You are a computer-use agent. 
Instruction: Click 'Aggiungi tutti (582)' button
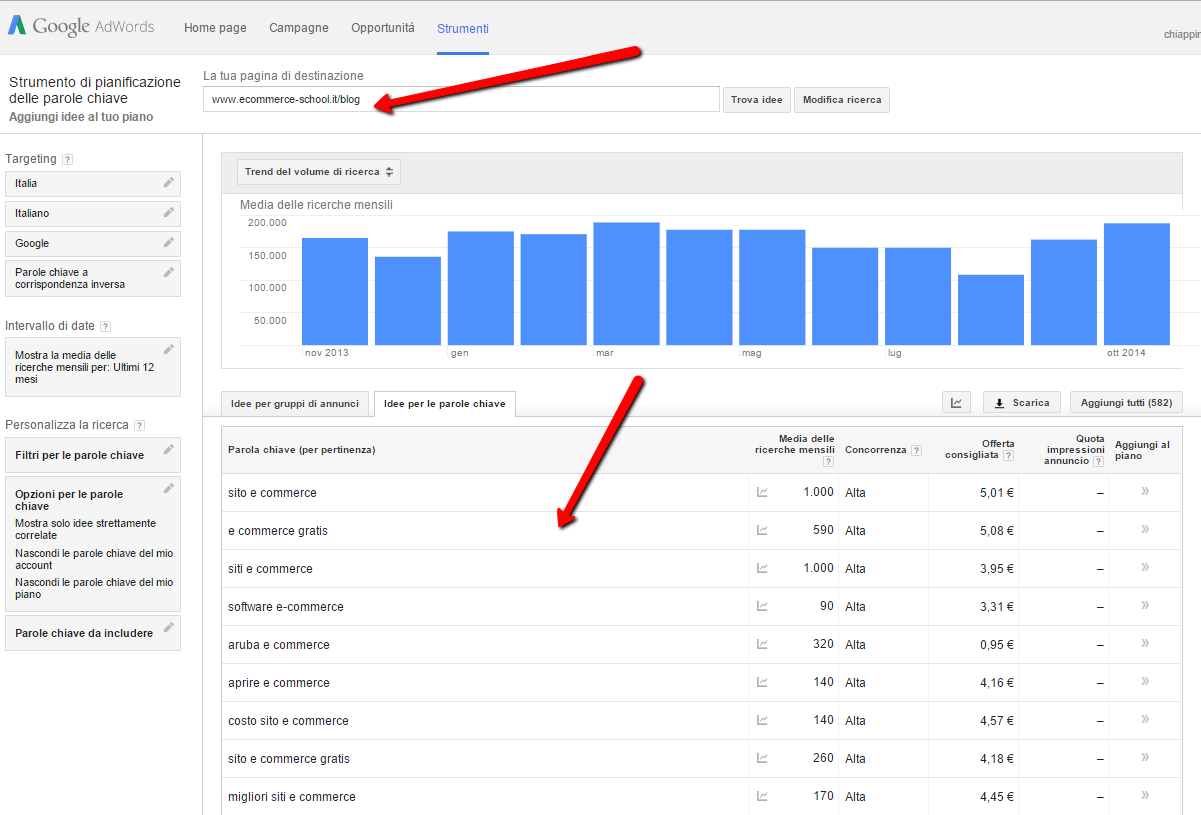1125,403
